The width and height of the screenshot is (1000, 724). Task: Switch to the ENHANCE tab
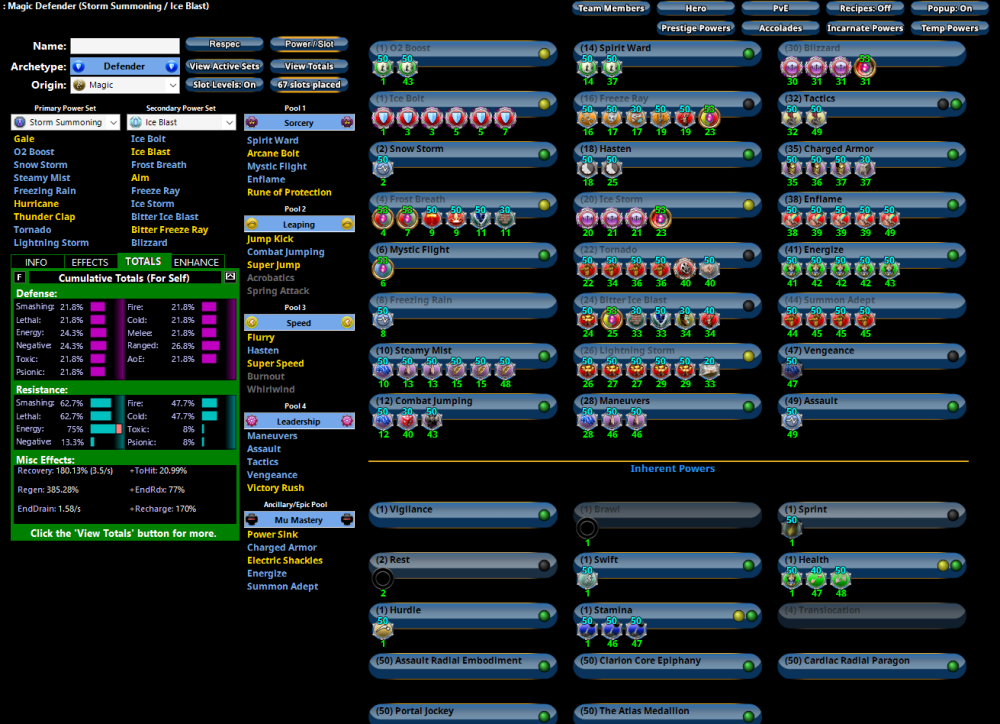[x=196, y=262]
